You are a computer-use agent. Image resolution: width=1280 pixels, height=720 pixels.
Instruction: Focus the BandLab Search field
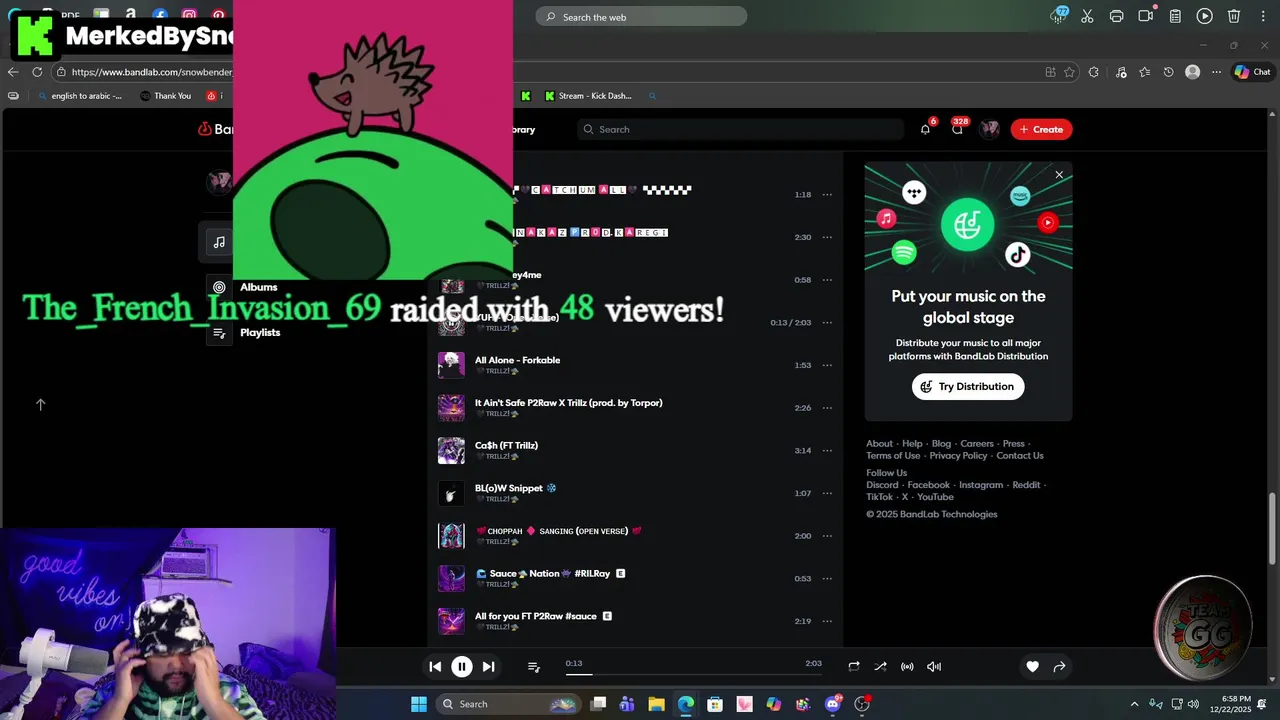(x=740, y=129)
